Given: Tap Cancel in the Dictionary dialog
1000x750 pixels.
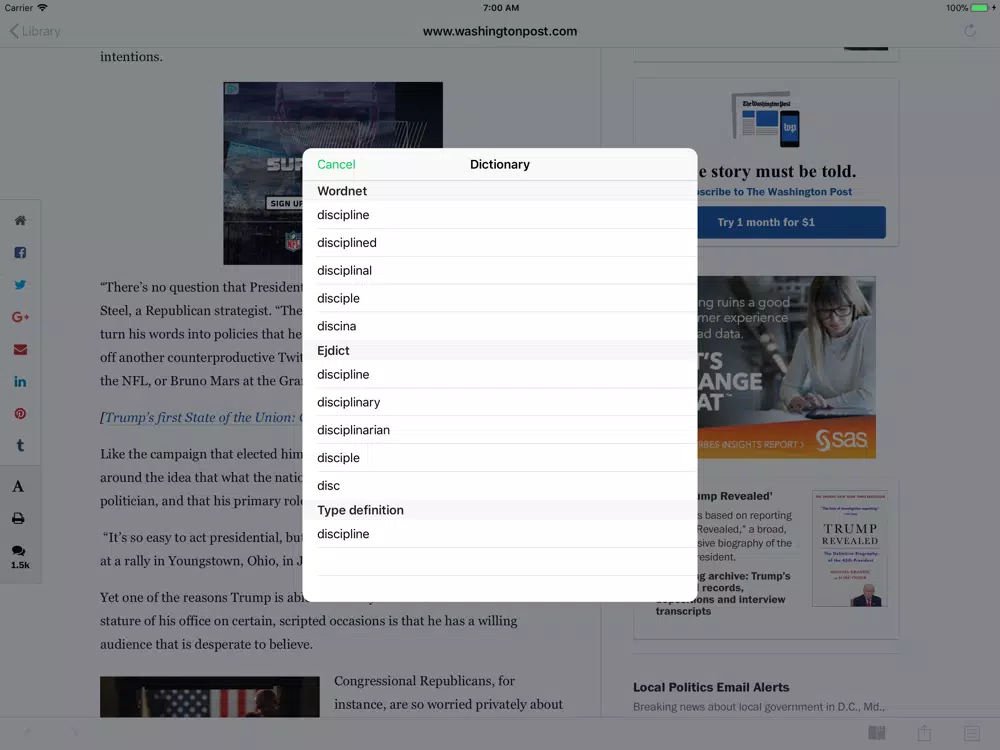Looking at the screenshot, I should coord(336,165).
